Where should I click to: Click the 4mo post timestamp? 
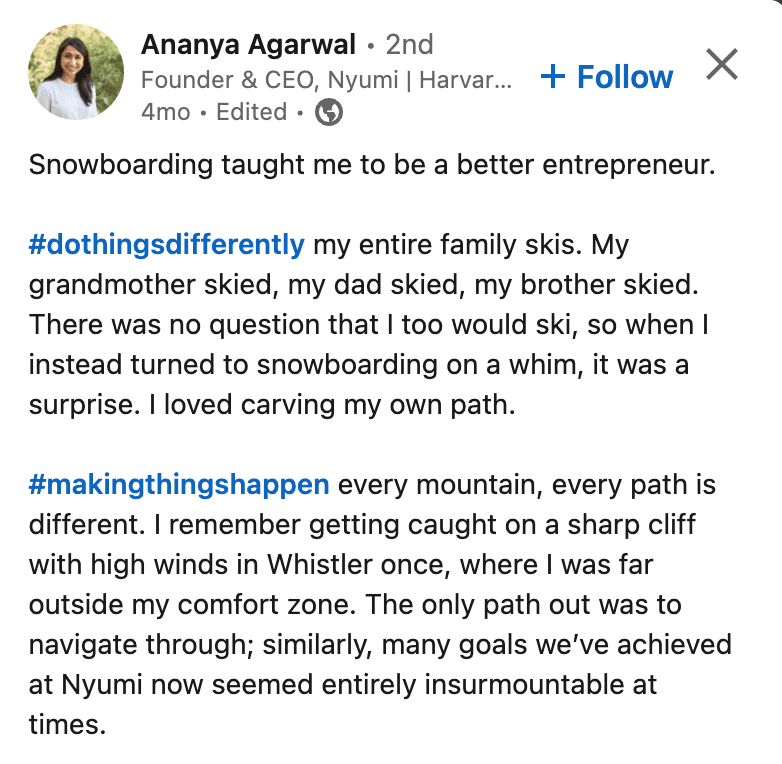click(x=165, y=112)
